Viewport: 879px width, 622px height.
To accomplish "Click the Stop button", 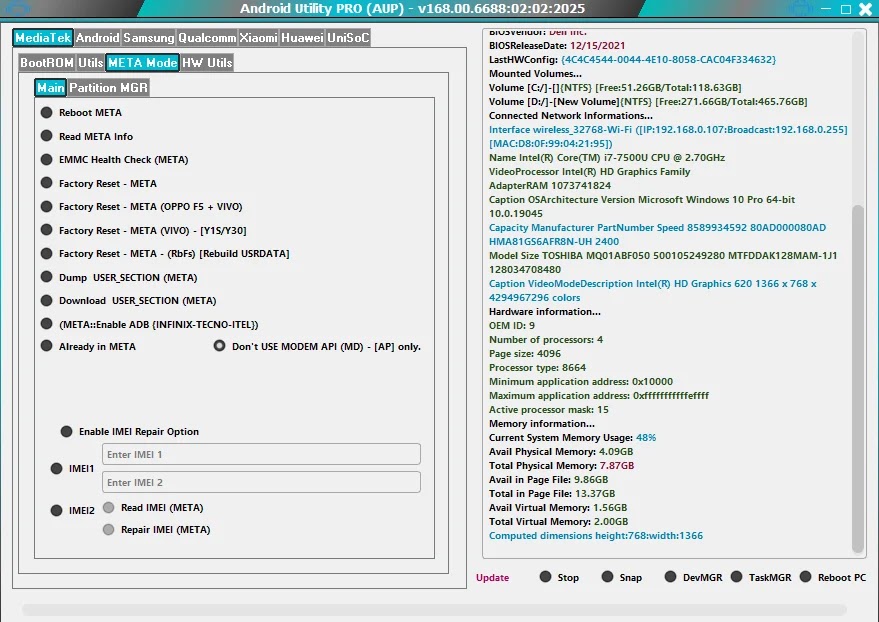I will tap(559, 577).
